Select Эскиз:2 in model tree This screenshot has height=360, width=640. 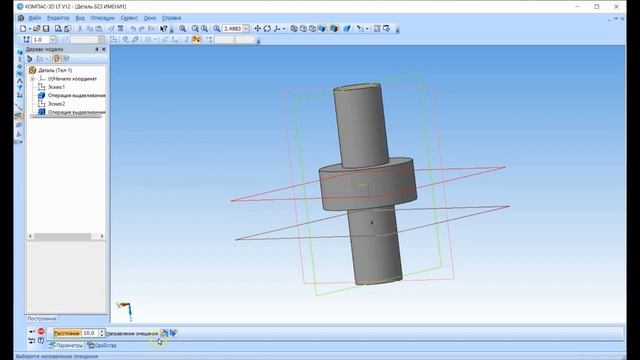[56, 104]
